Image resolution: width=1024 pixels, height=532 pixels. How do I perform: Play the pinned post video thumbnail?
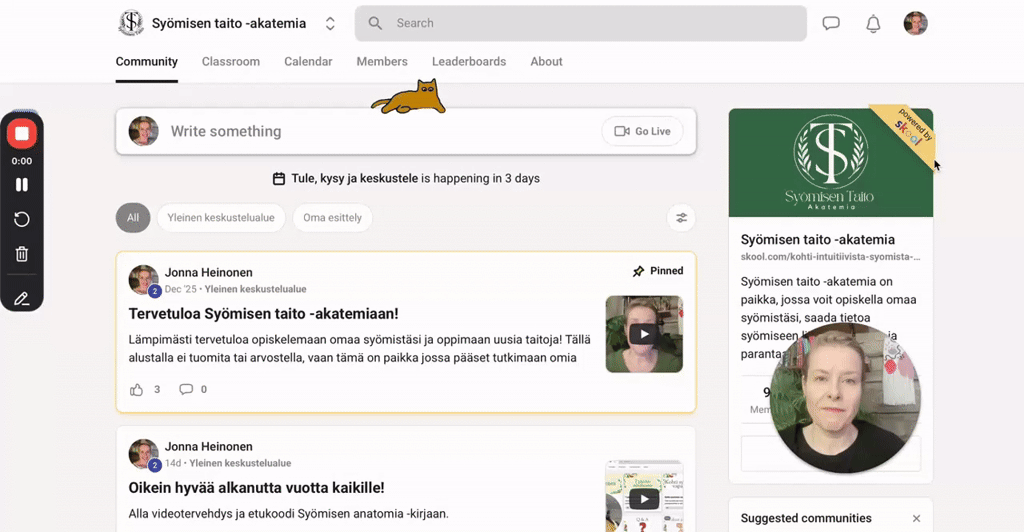tap(644, 334)
